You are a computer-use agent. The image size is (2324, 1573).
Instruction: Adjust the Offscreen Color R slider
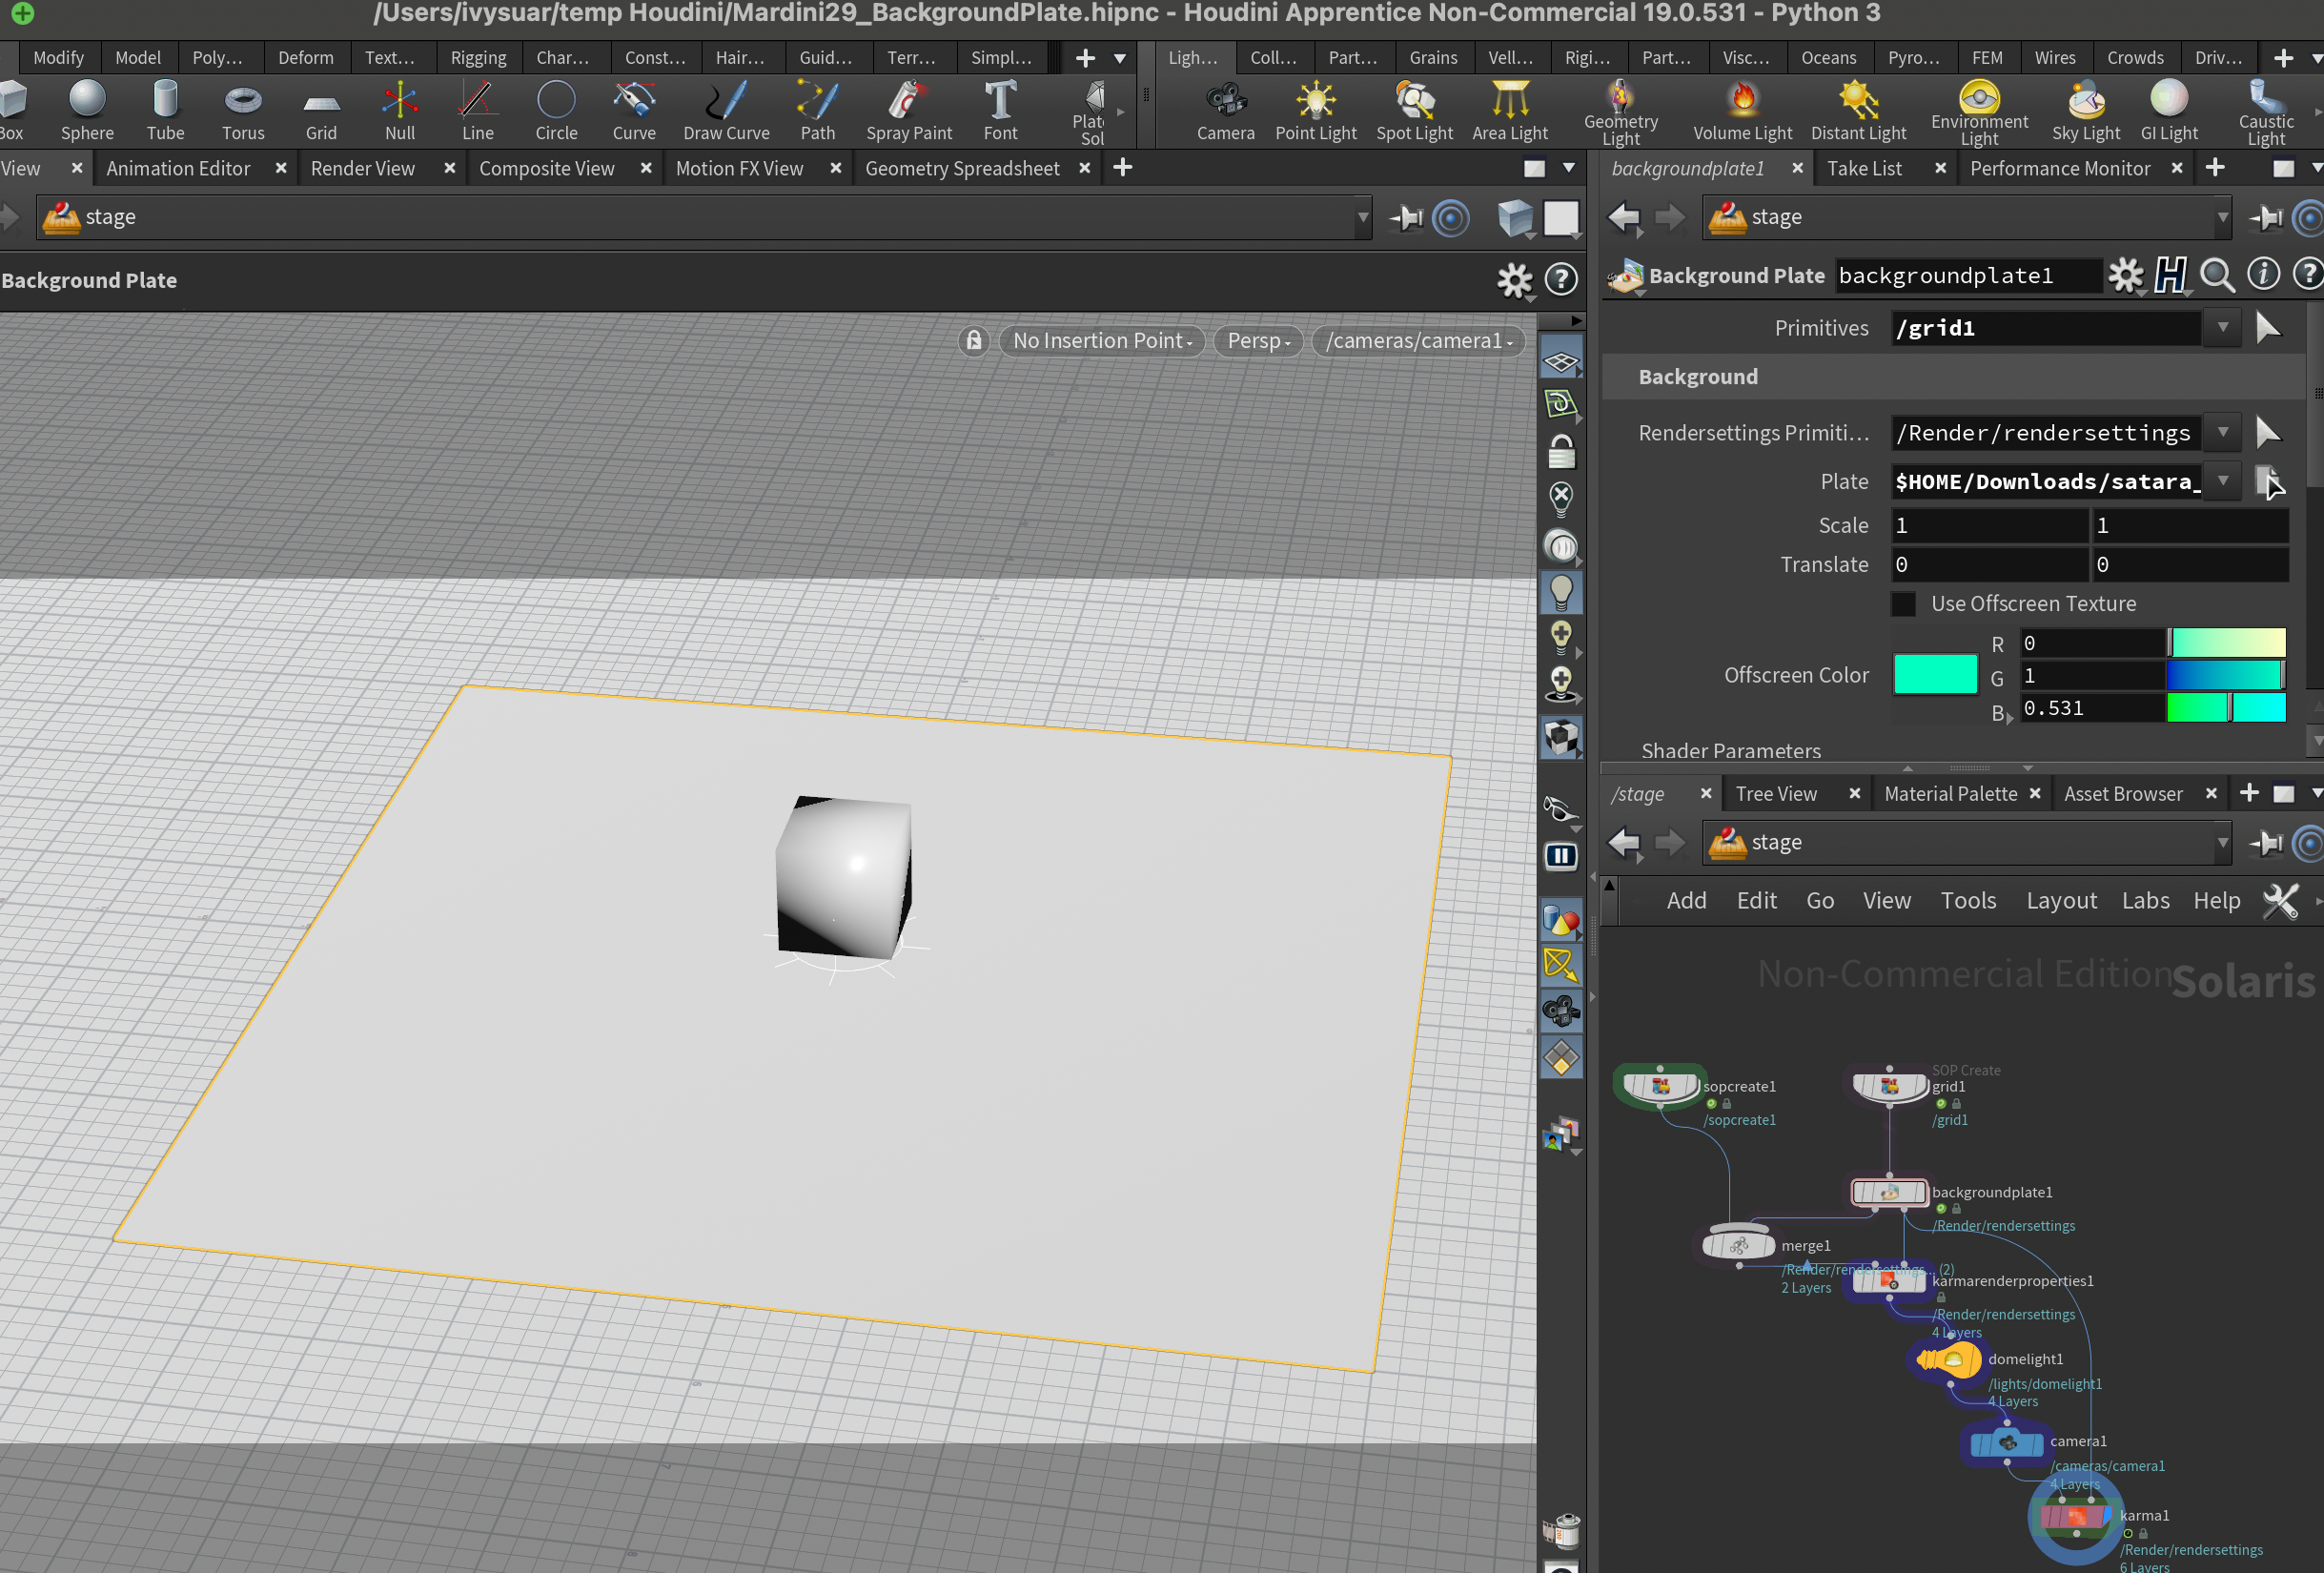pyautogui.click(x=2225, y=643)
